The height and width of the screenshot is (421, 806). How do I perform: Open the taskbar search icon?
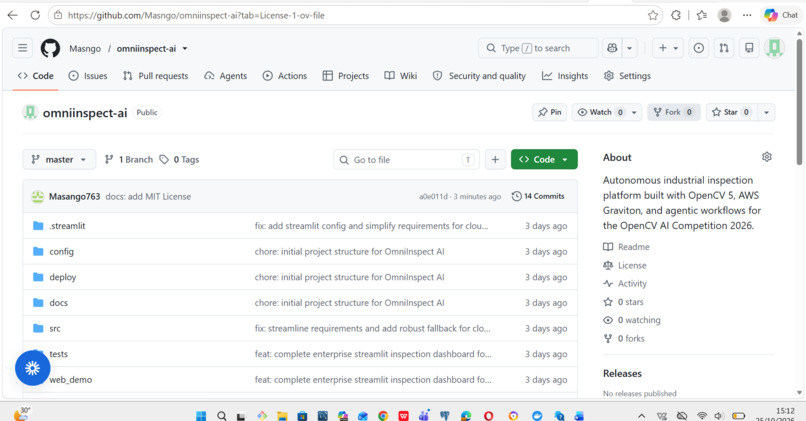(222, 415)
